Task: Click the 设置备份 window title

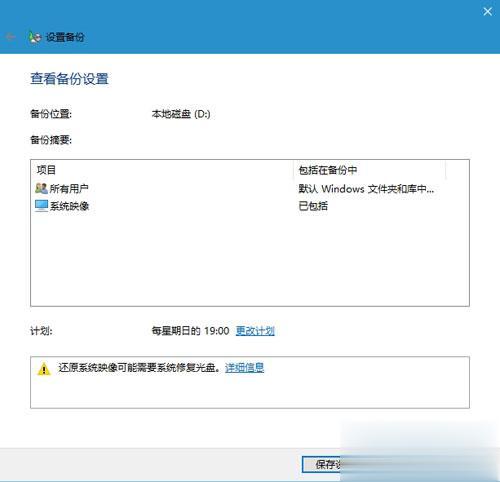Action: pyautogui.click(x=65, y=37)
